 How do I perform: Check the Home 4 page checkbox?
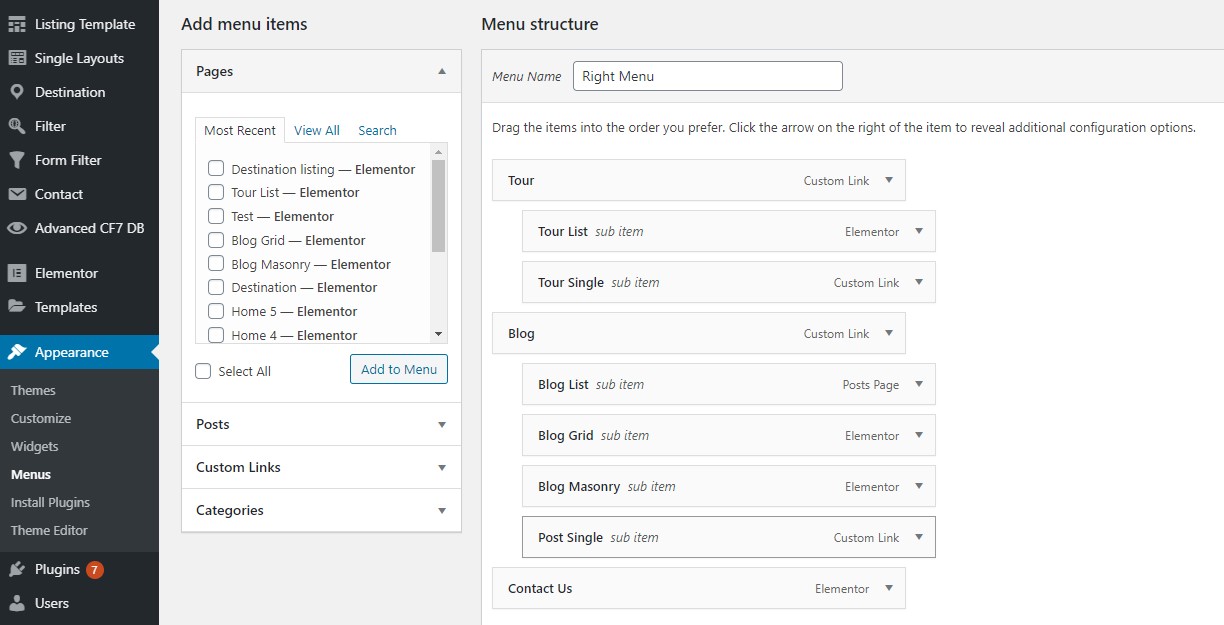pos(215,335)
